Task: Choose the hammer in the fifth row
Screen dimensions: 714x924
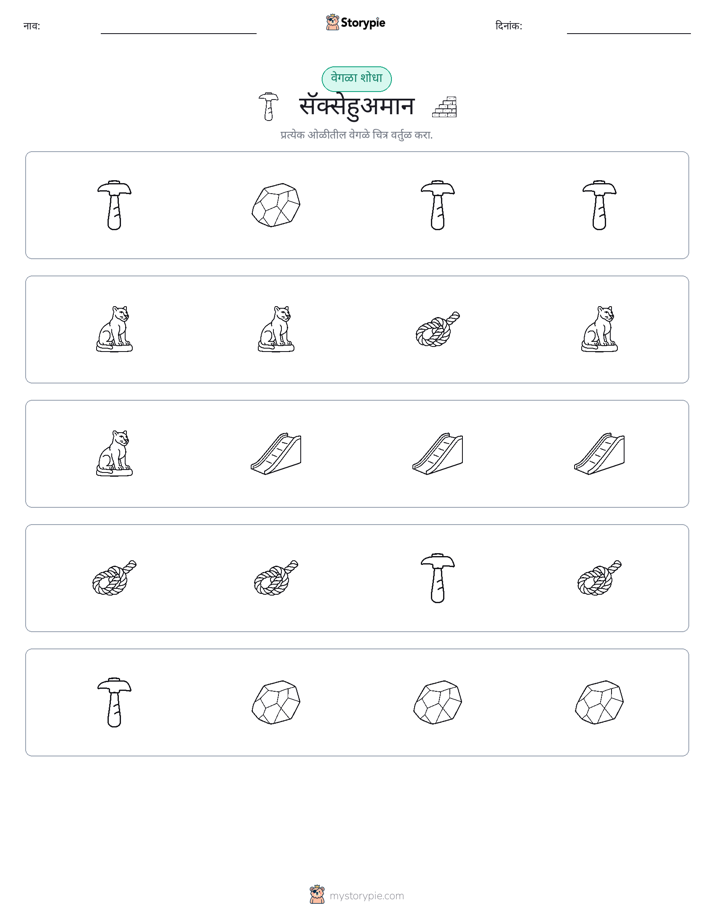Action: (114, 702)
